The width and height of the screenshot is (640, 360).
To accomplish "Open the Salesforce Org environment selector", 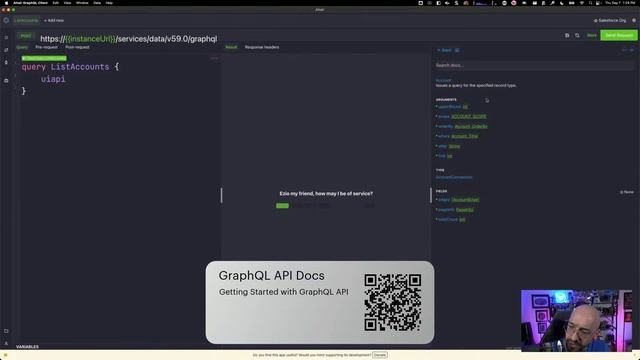I will [x=610, y=20].
